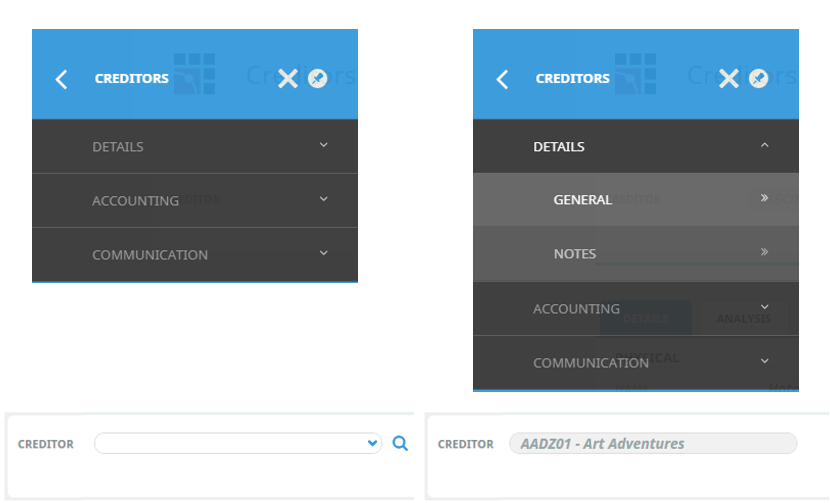Close the right Creditors menu panel
This screenshot has height=503, width=830.
tap(728, 79)
